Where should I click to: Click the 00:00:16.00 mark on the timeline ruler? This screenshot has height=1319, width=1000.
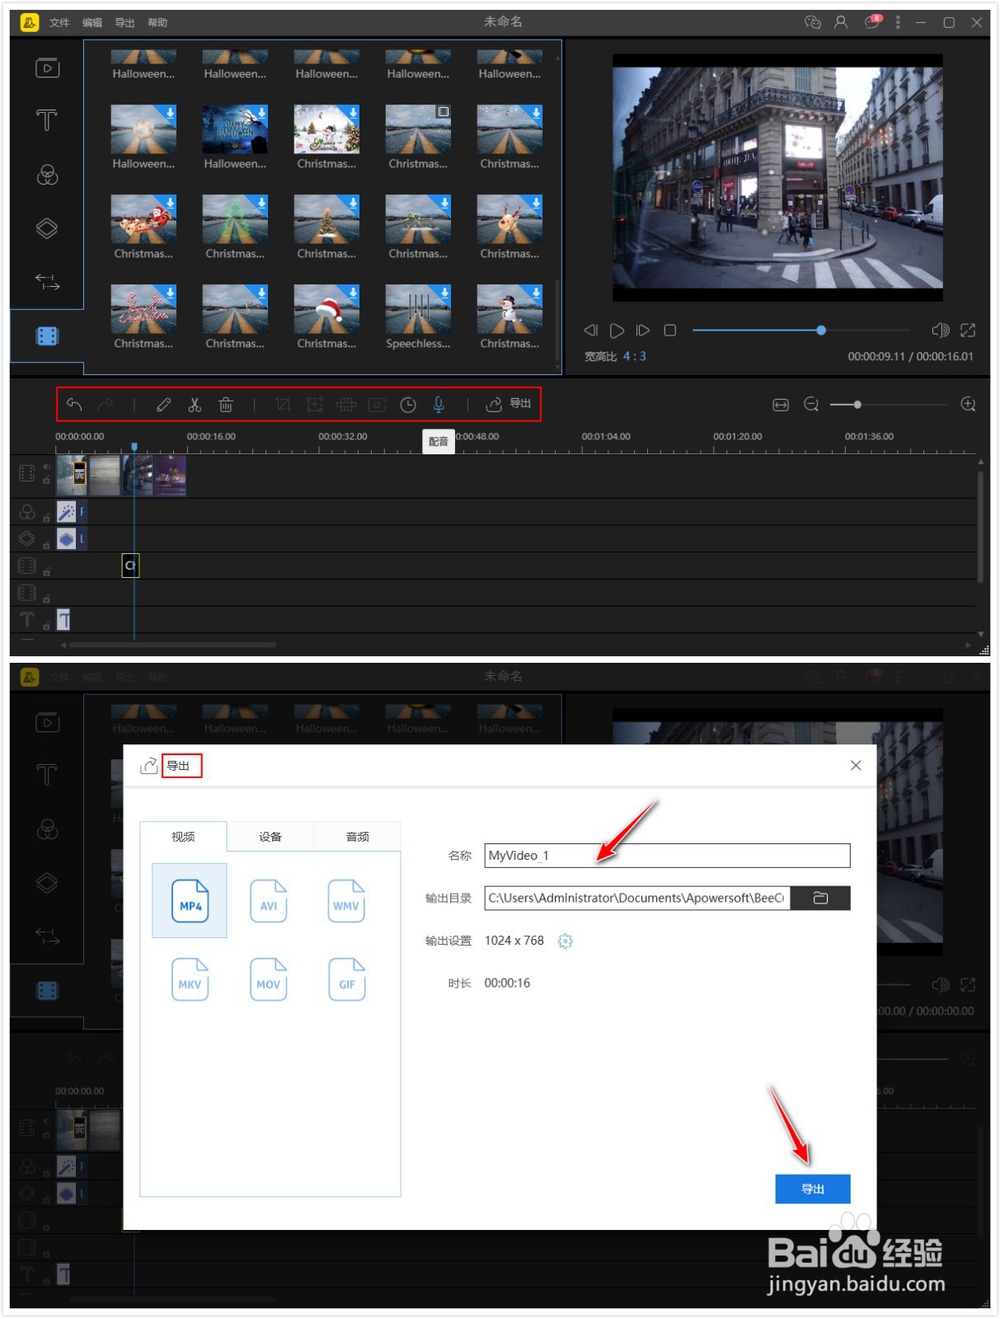211,437
